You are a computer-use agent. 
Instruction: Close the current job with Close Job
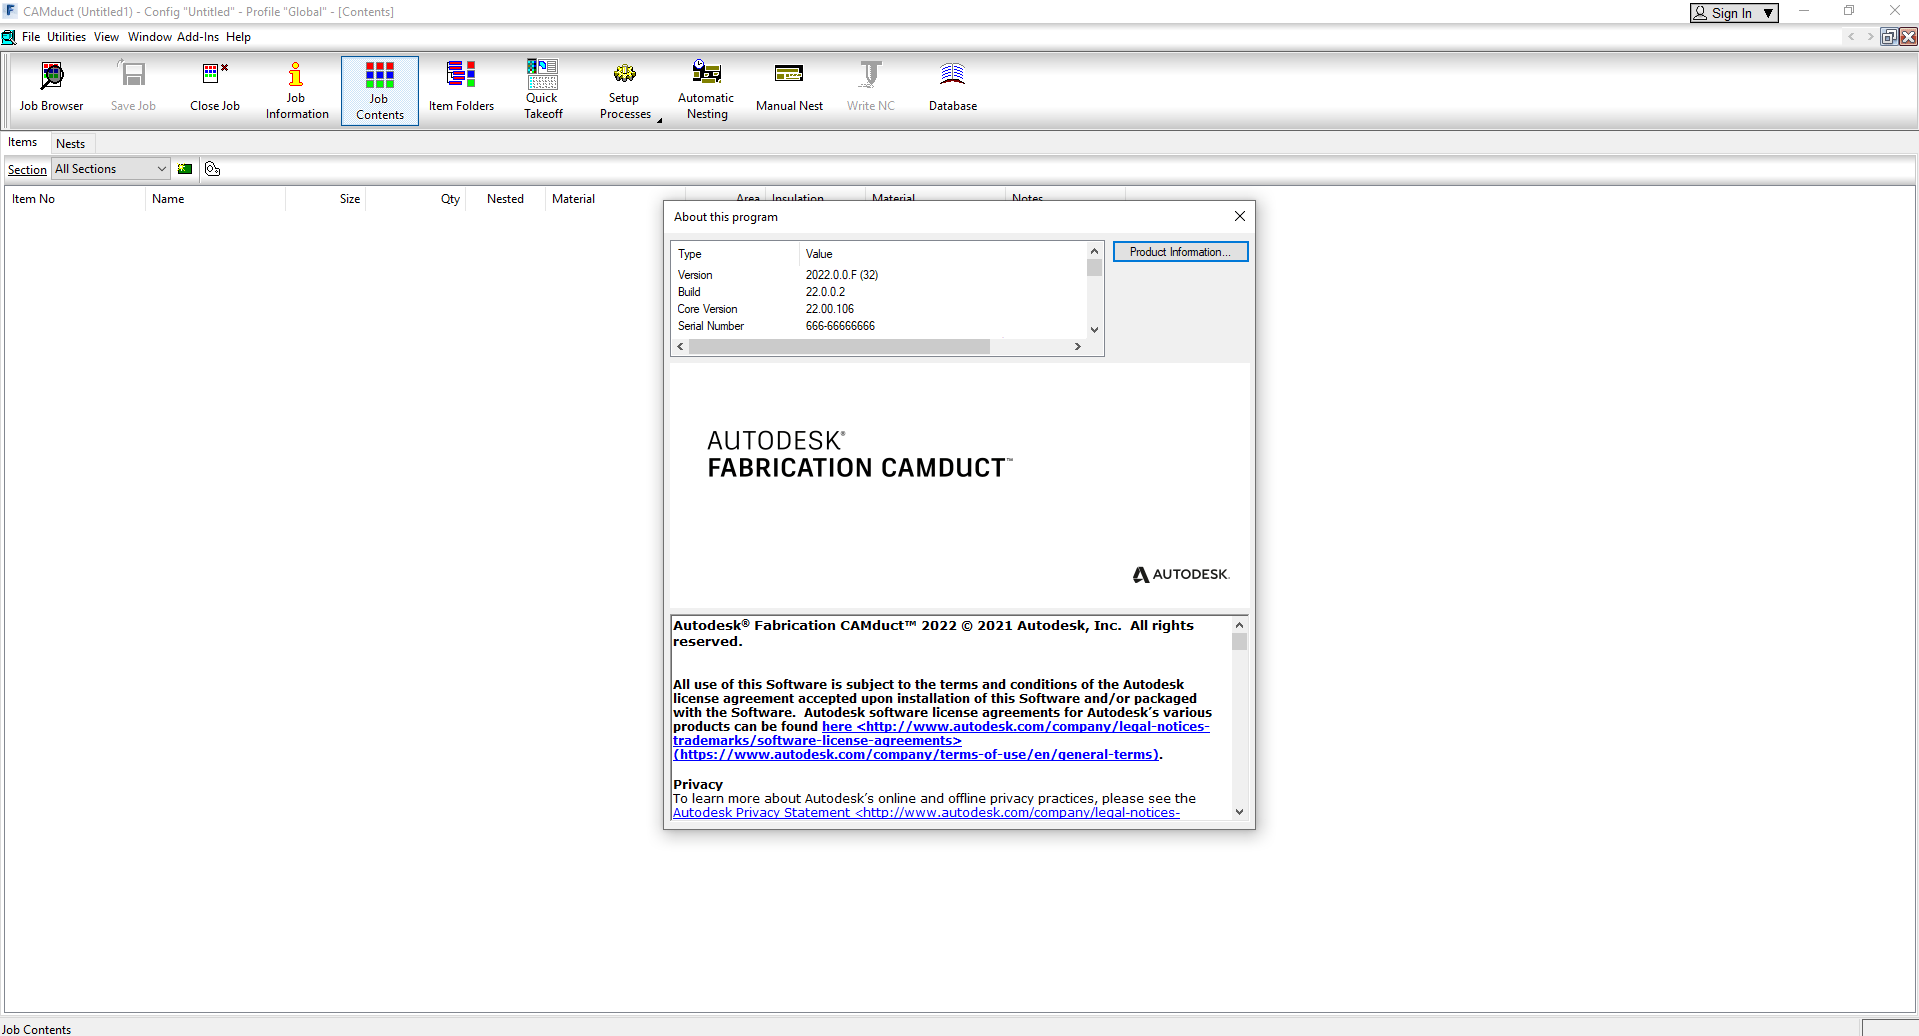click(x=215, y=87)
